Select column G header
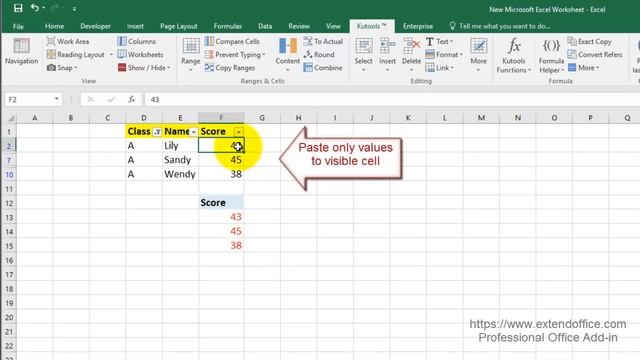Image resolution: width=640 pixels, height=360 pixels. pos(262,118)
